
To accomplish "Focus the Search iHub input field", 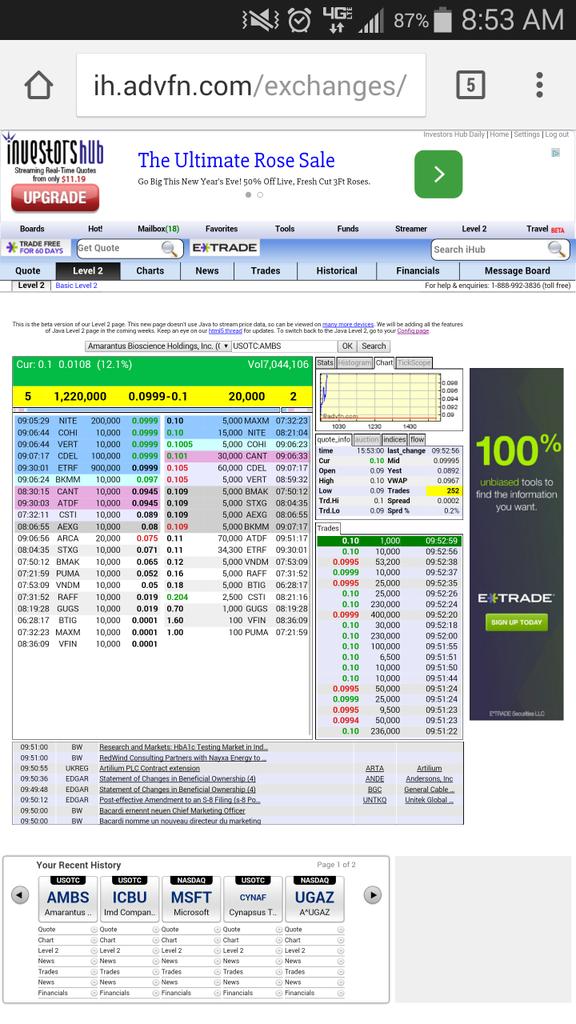I will point(490,249).
